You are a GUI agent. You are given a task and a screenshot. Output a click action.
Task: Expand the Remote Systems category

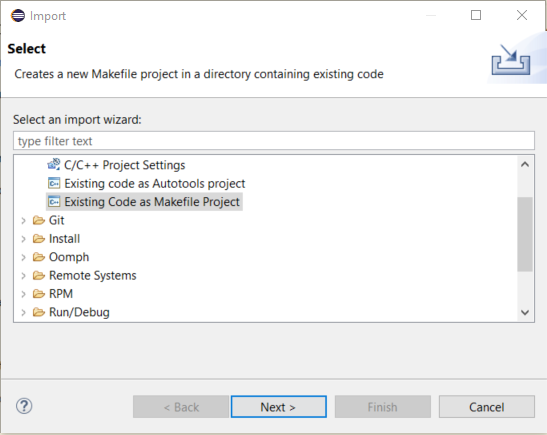pos(23,276)
